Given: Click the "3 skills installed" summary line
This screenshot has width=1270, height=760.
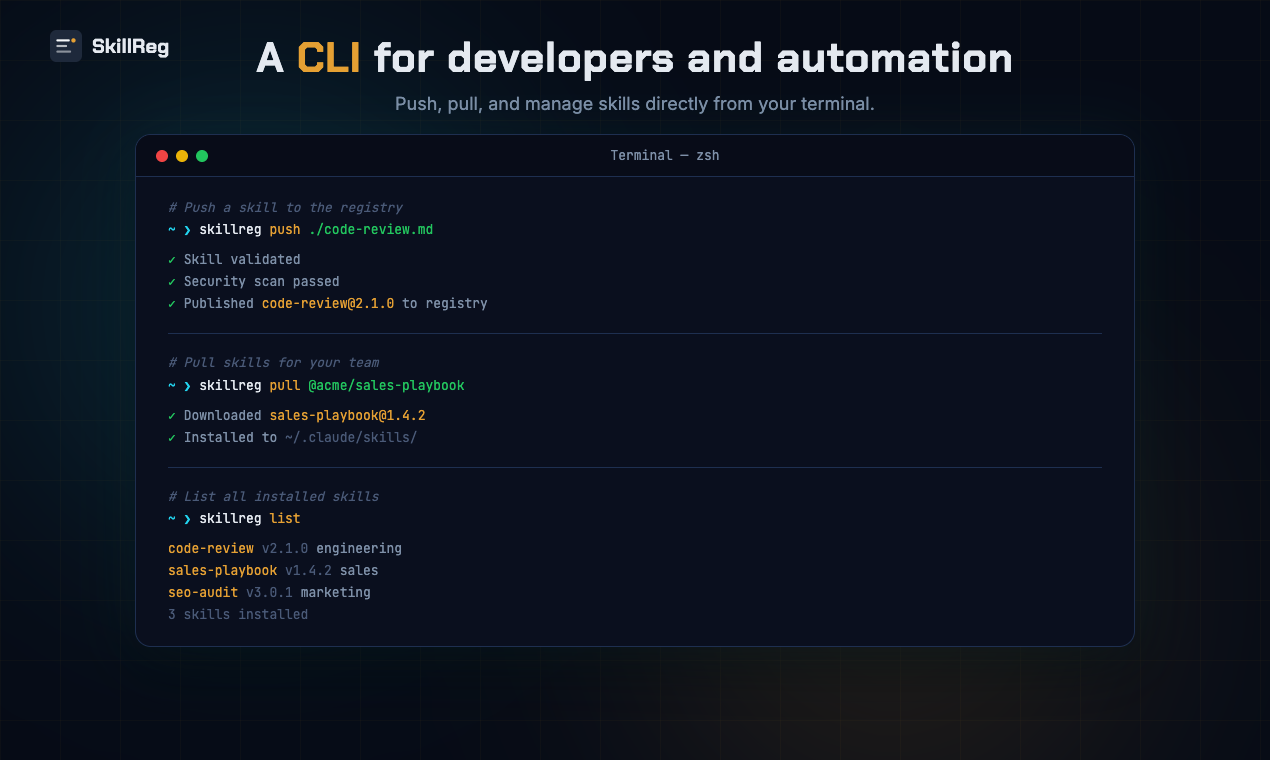Looking at the screenshot, I should point(238,615).
